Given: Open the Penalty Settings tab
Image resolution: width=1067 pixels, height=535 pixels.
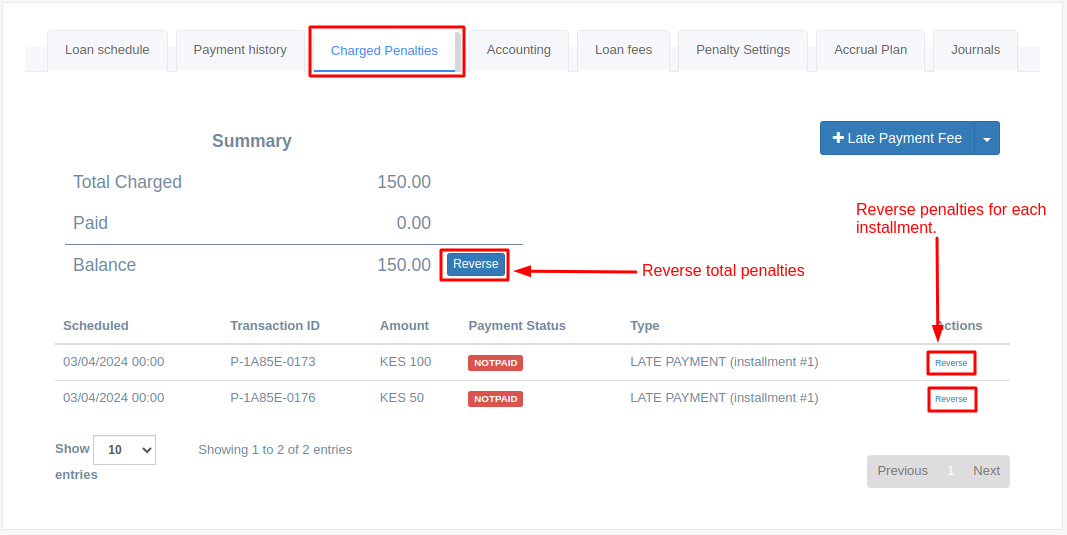Looking at the screenshot, I should 743,50.
